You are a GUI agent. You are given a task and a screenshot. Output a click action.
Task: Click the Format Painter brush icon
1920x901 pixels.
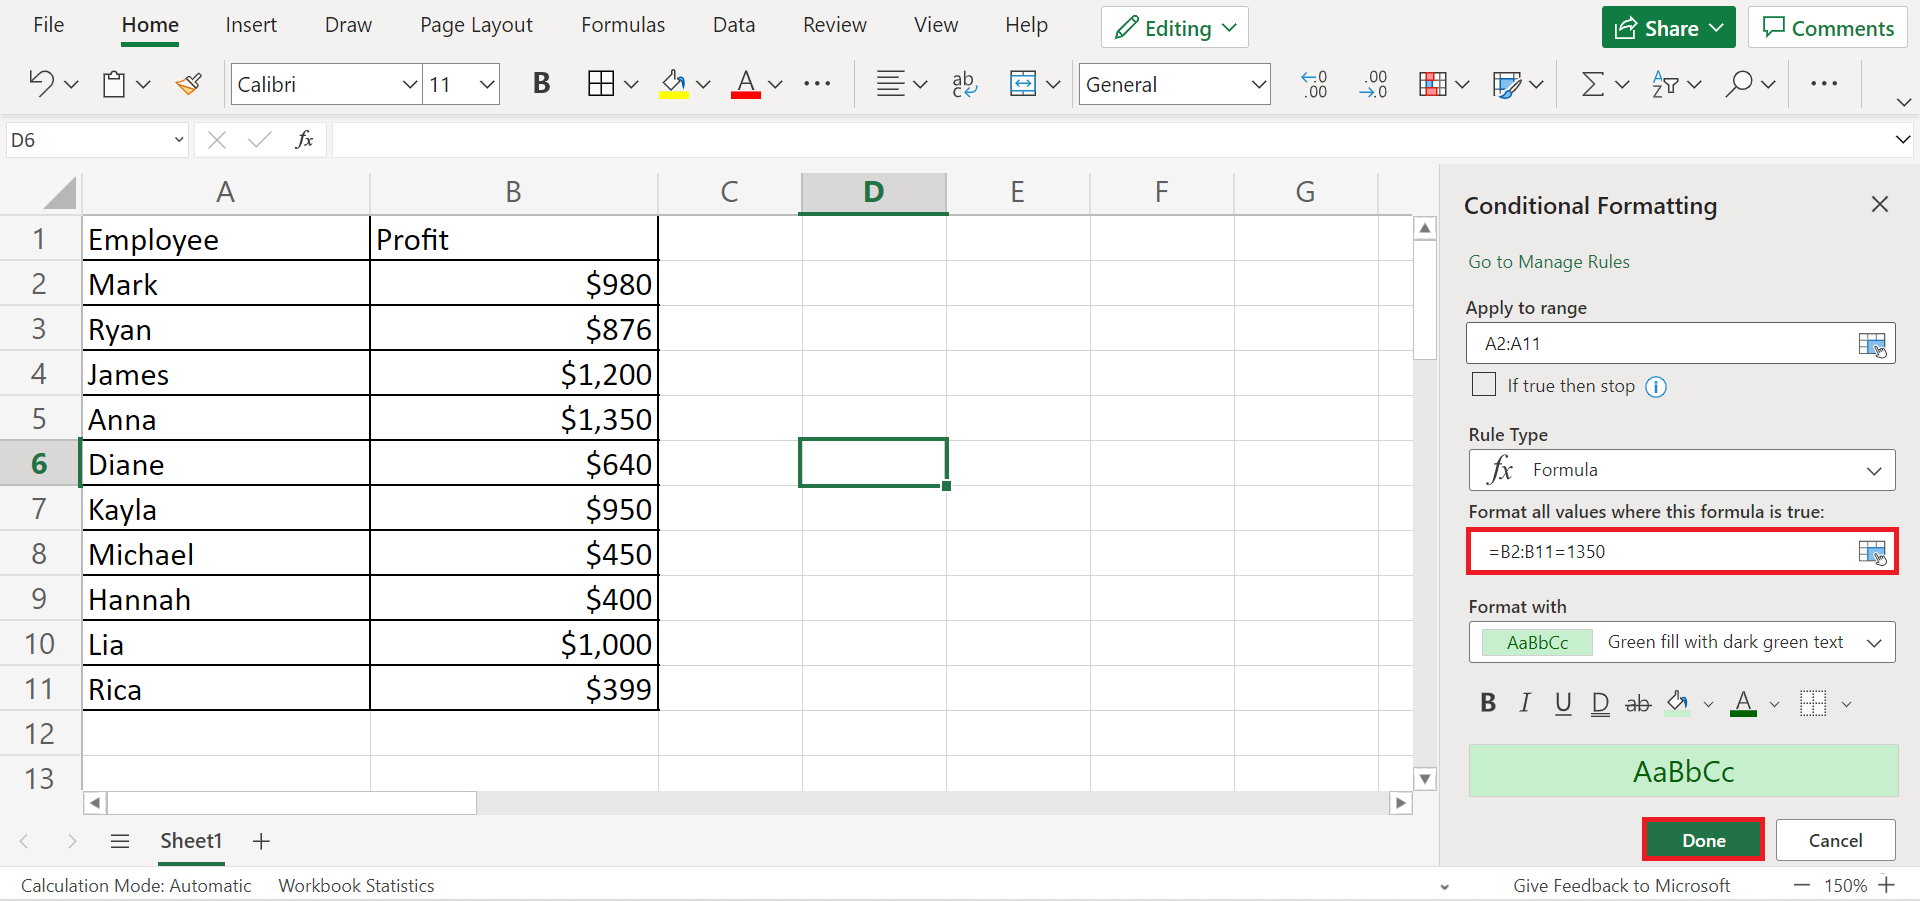188,84
